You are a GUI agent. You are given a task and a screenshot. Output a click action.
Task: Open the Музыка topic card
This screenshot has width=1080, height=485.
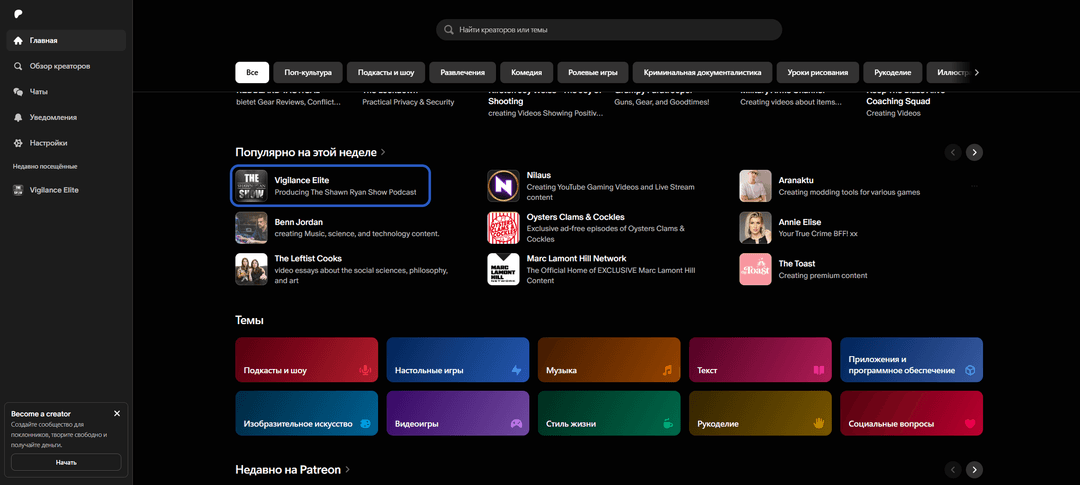pyautogui.click(x=609, y=360)
